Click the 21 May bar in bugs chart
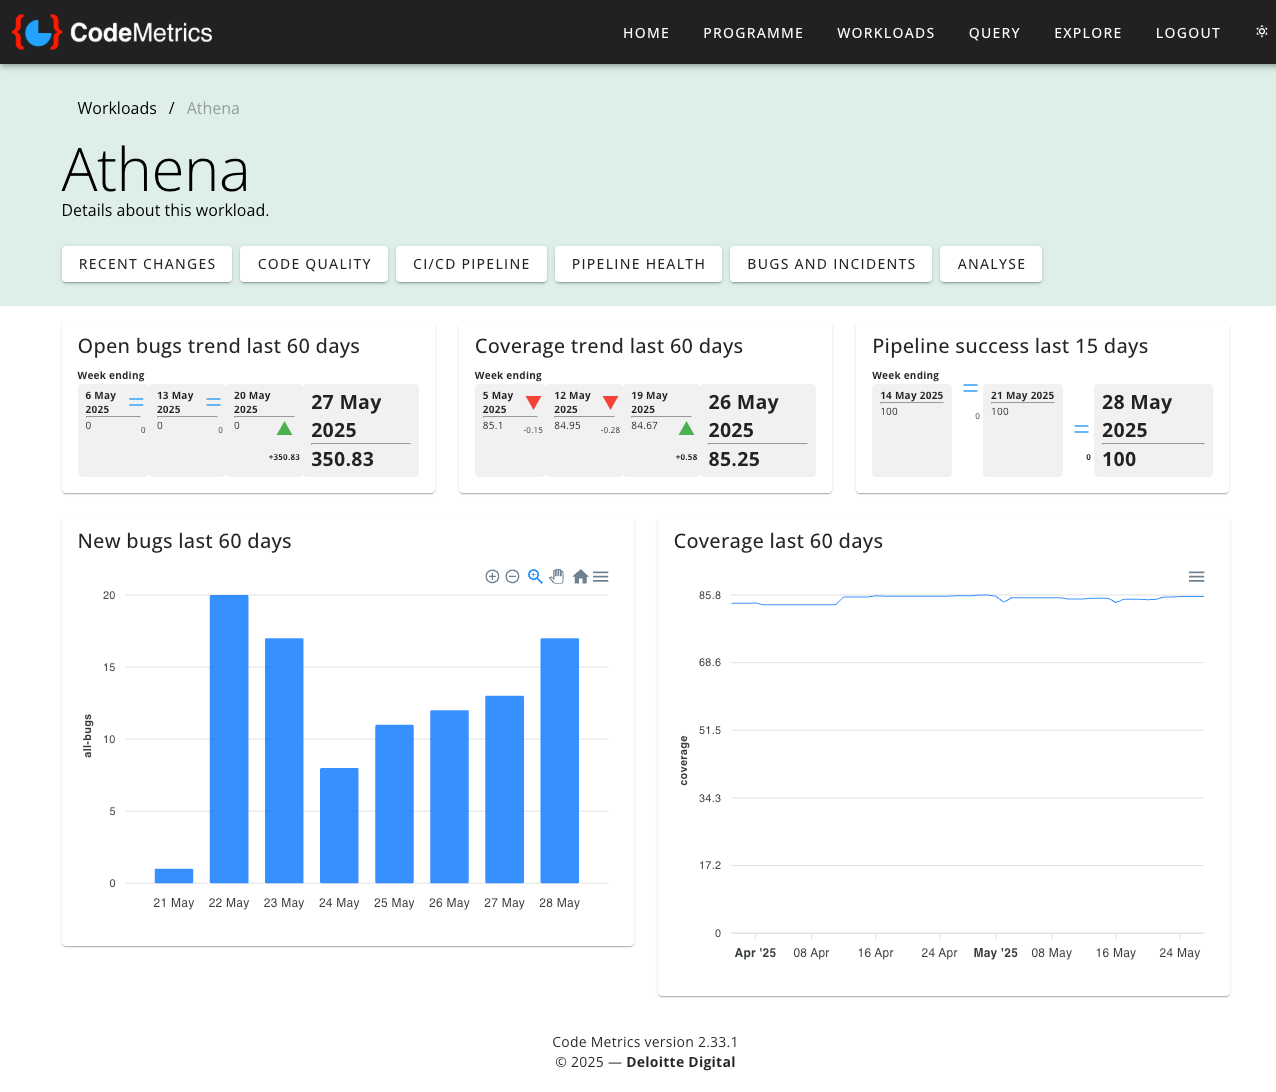 point(174,876)
